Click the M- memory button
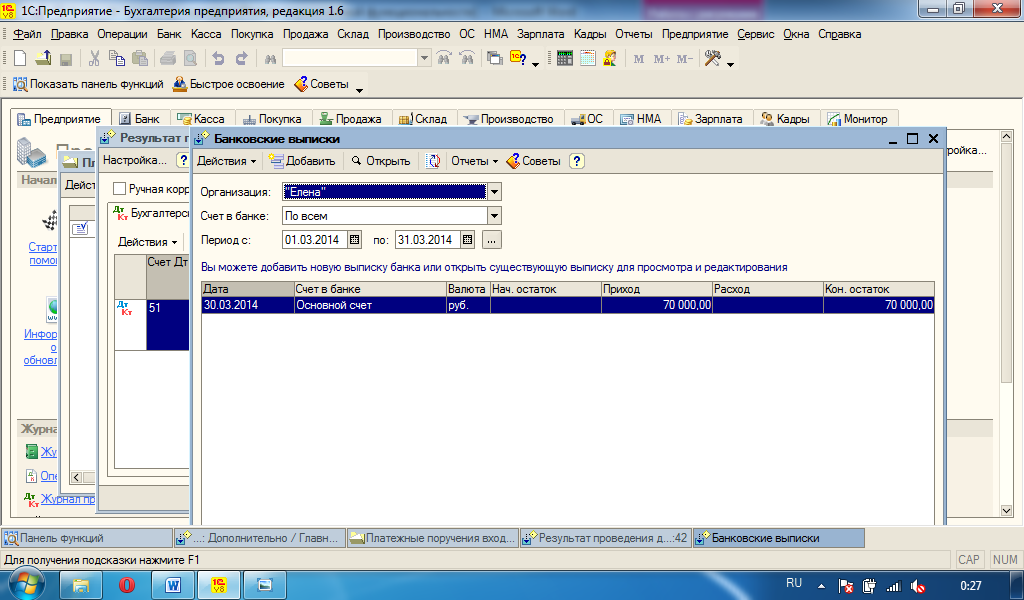1024x600 pixels. (684, 59)
